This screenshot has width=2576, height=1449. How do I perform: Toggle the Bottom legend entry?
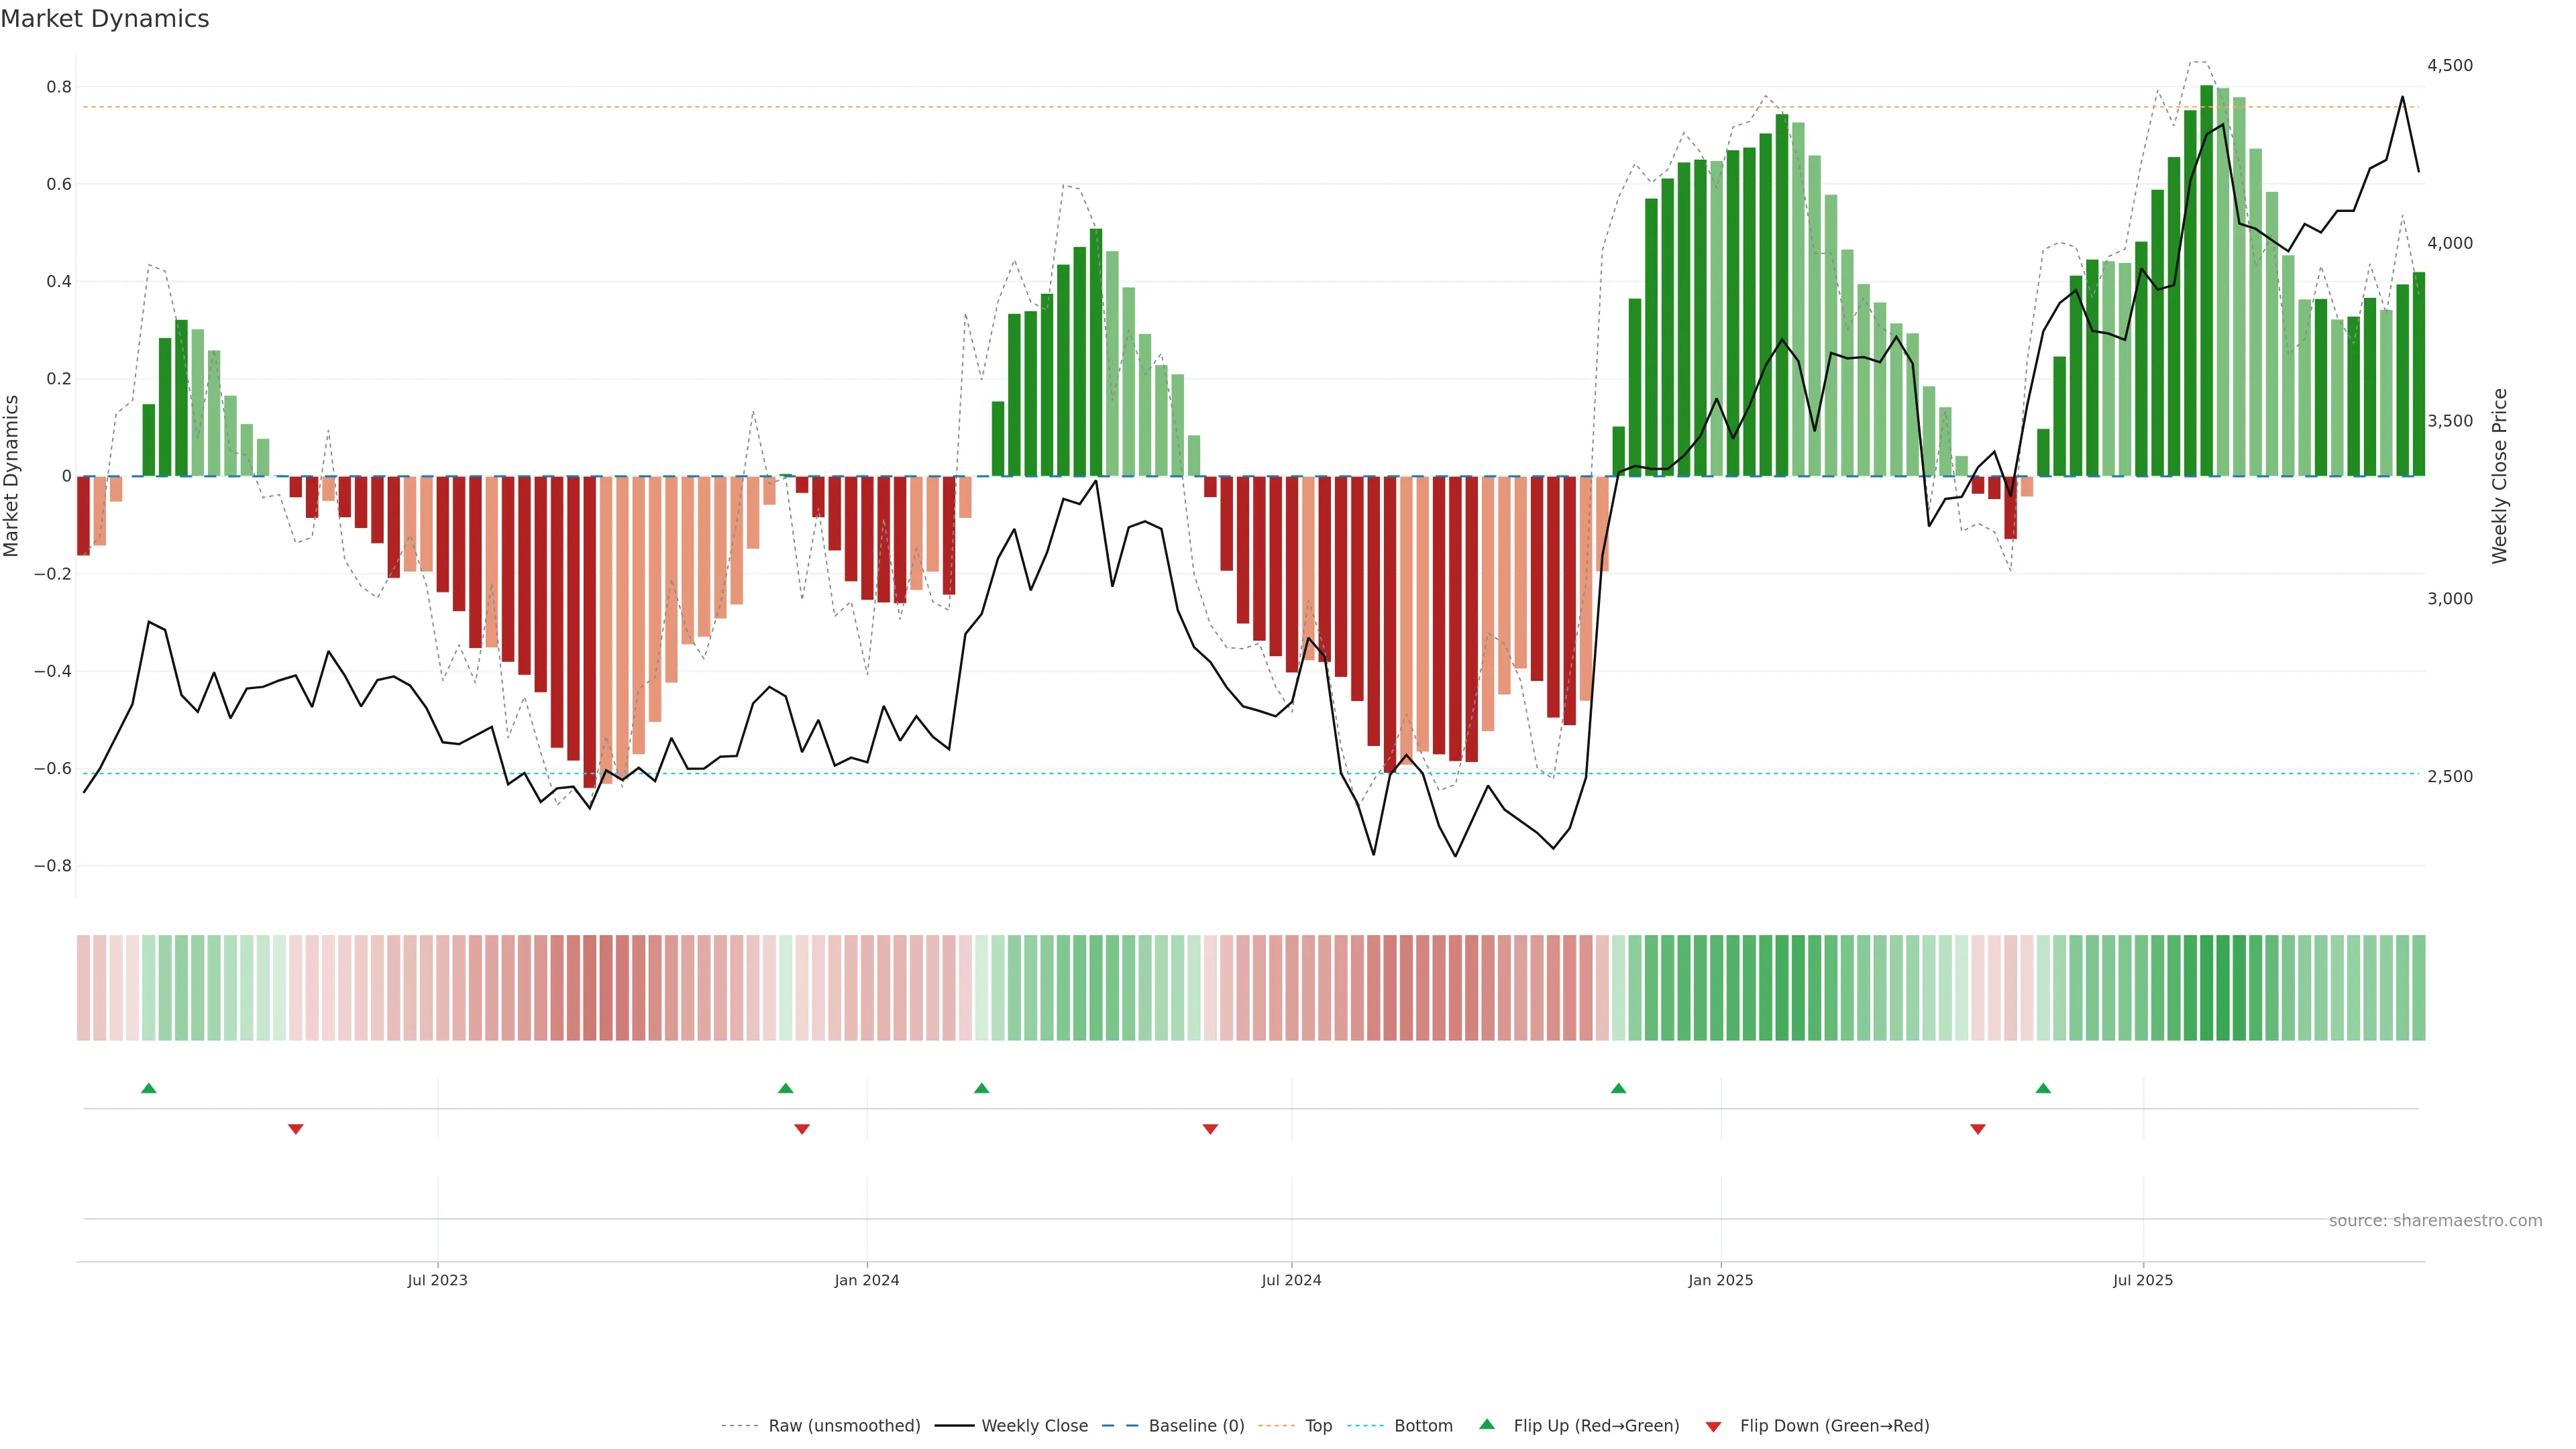point(1423,1426)
